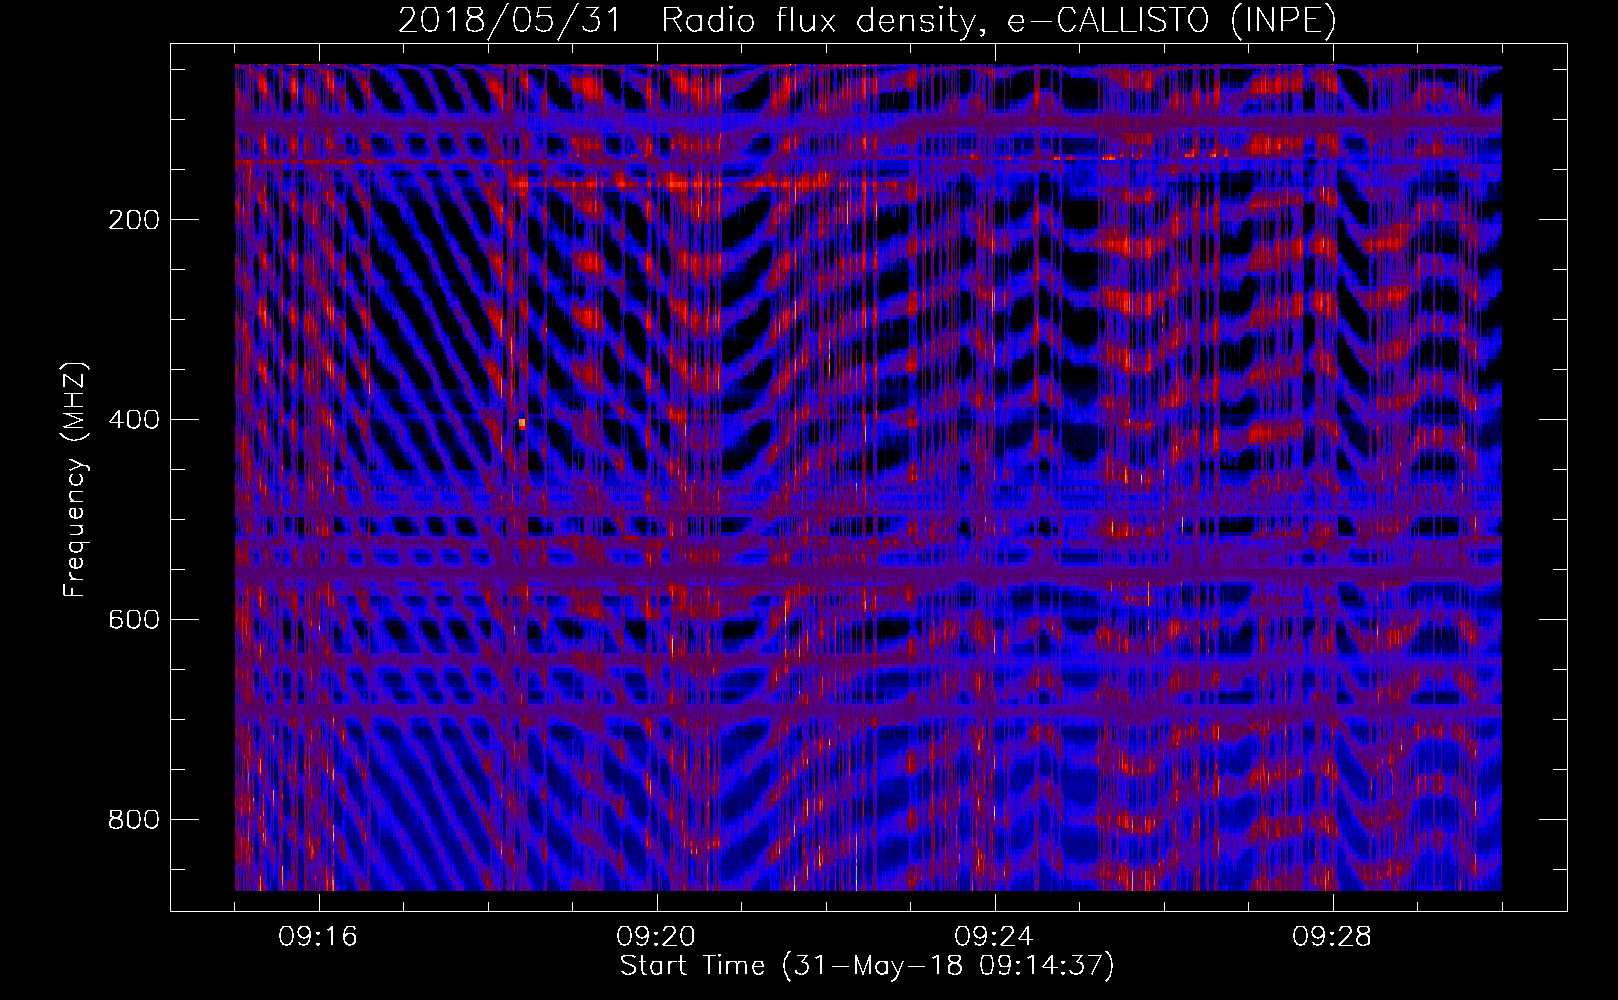Image resolution: width=1618 pixels, height=1000 pixels.
Task: Click the 09:28 time tick label
Action: point(1332,937)
